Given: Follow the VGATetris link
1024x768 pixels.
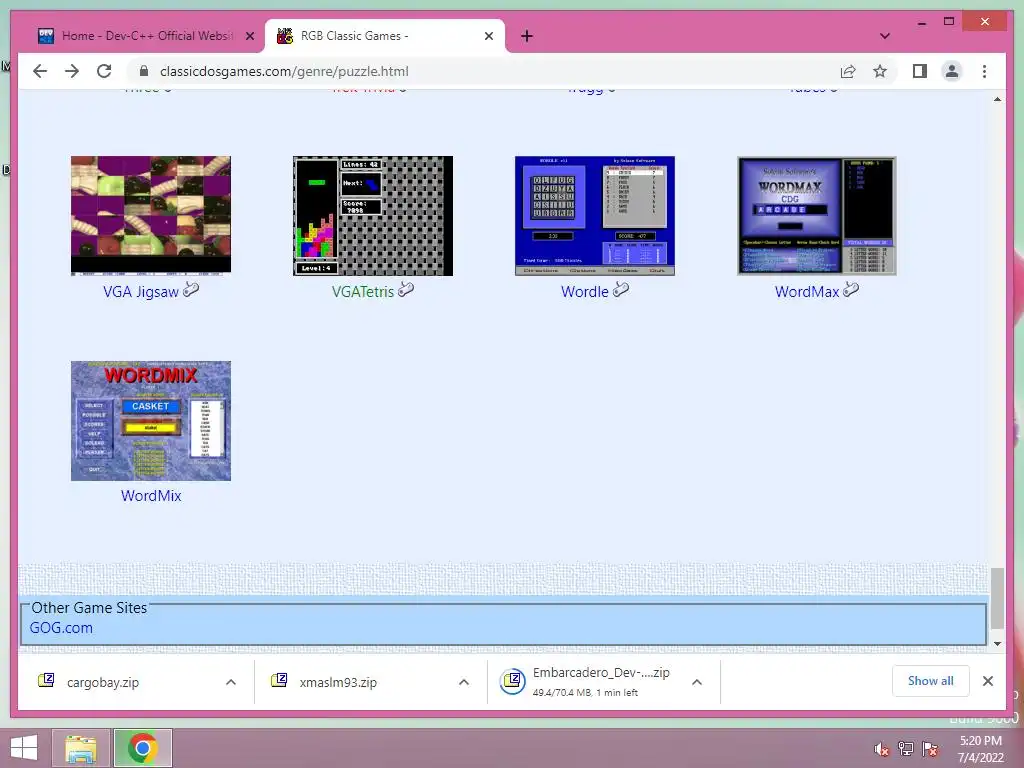Looking at the screenshot, I should pyautogui.click(x=362, y=292).
